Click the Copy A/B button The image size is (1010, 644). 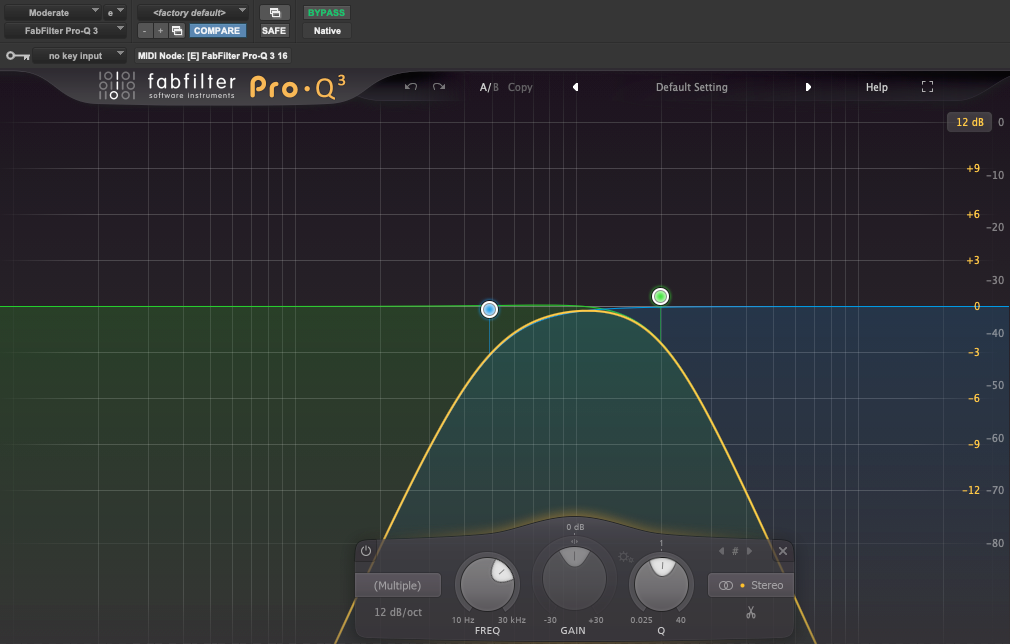[520, 87]
